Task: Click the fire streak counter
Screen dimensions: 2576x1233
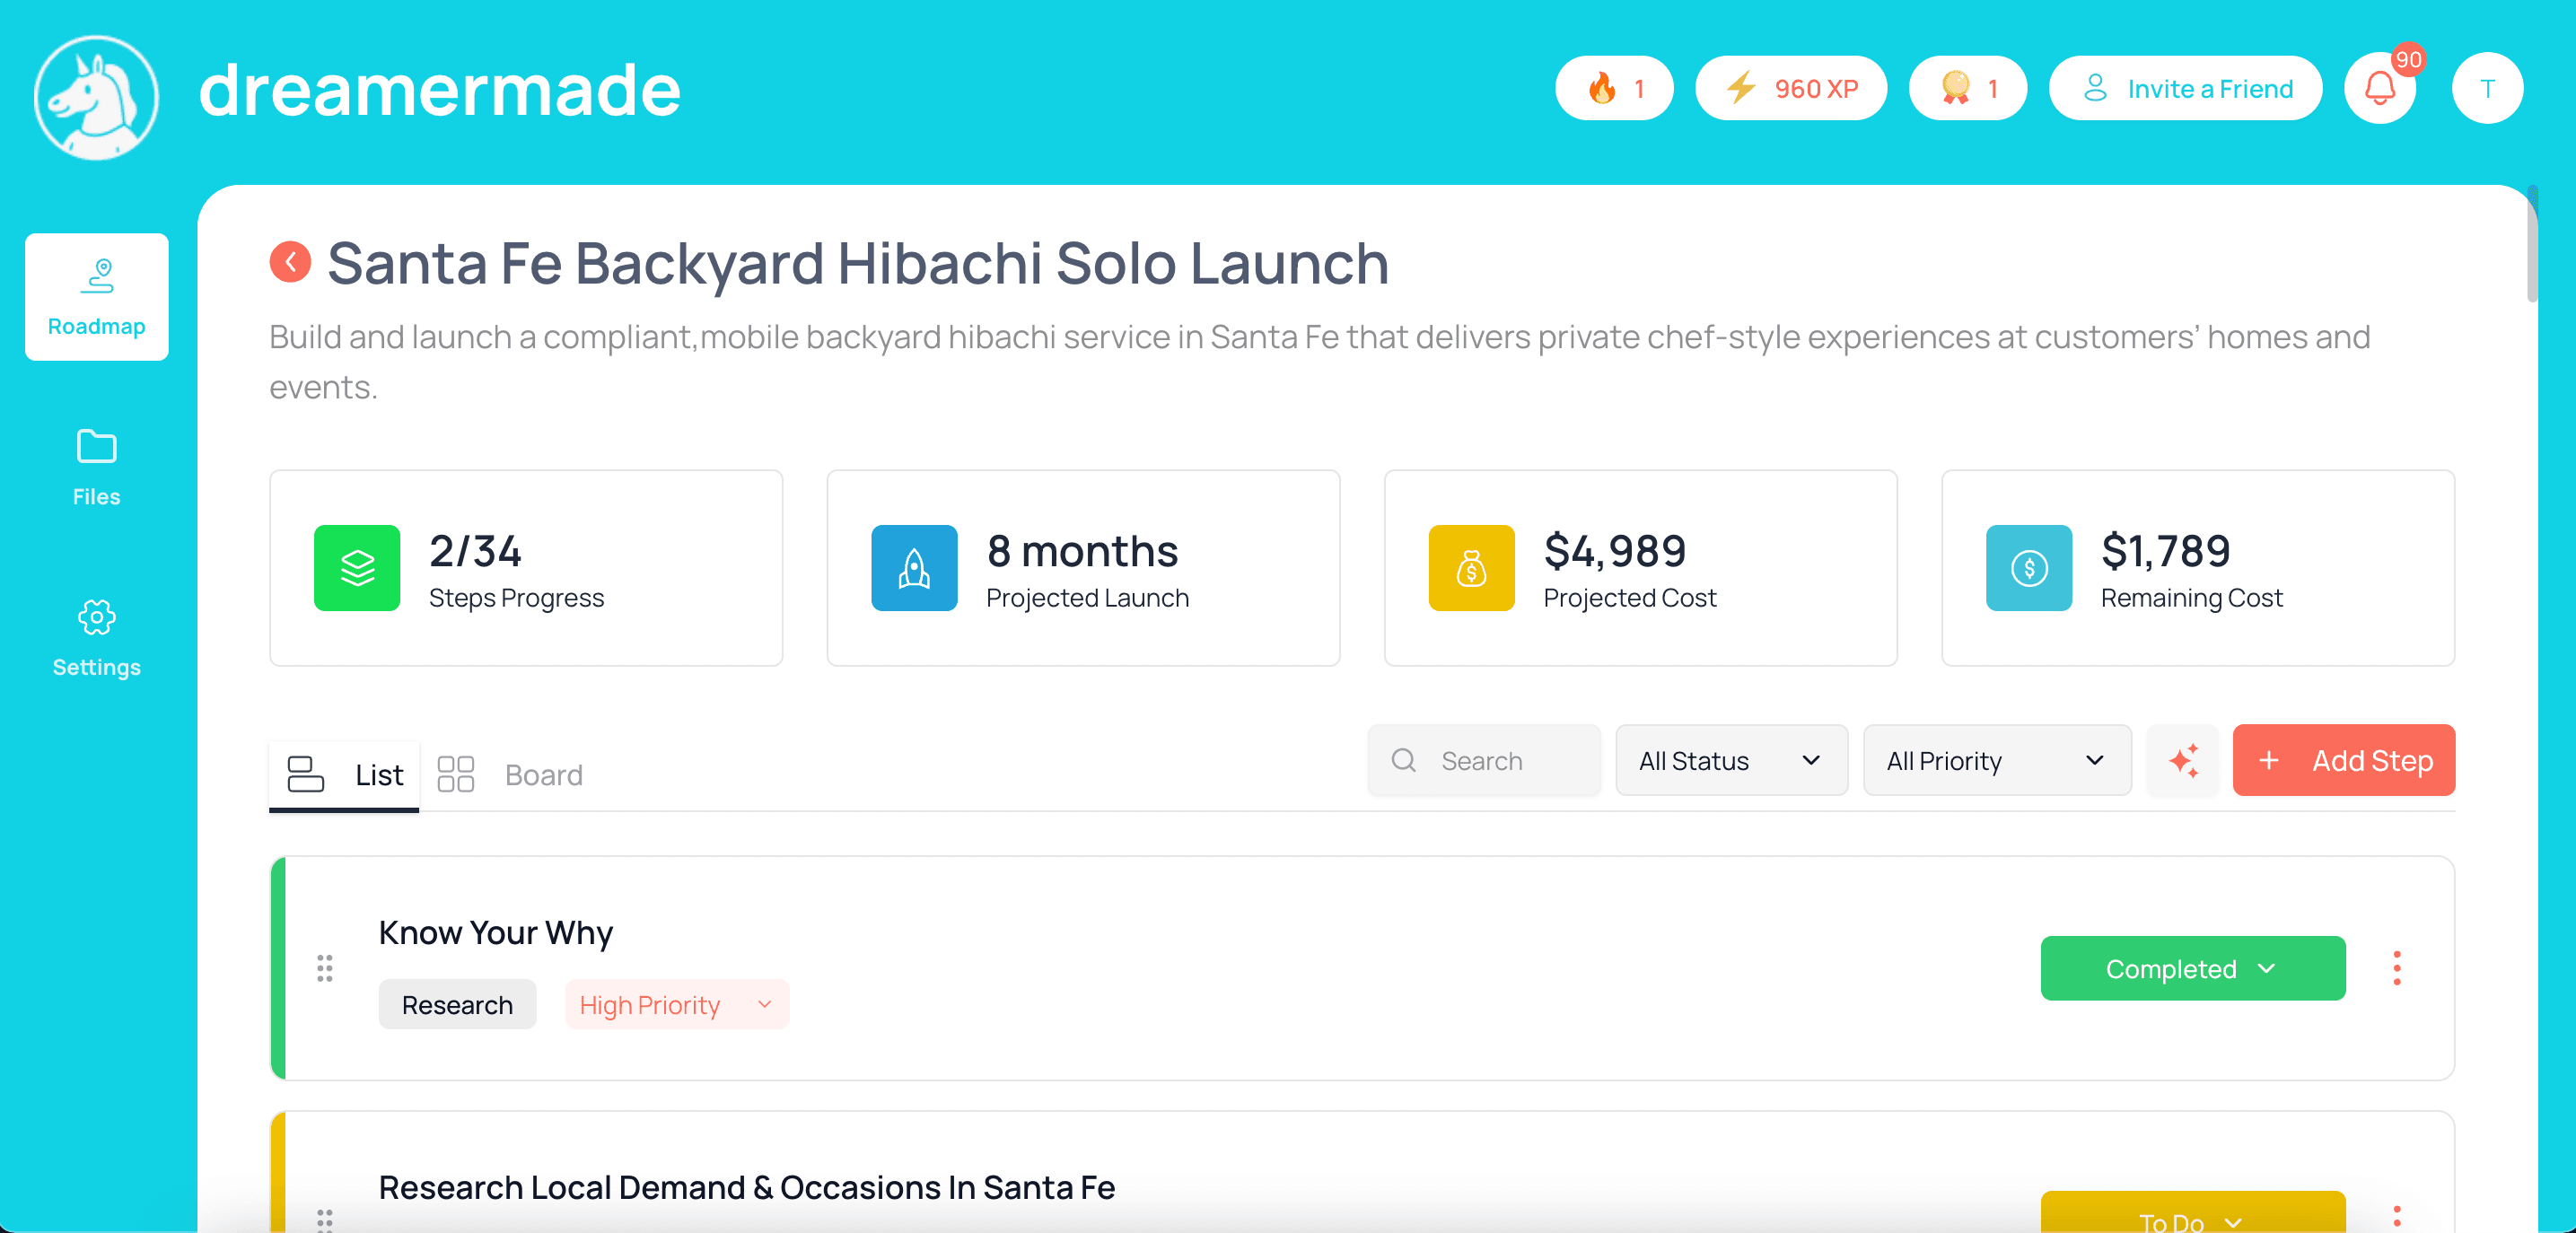Action: tap(1613, 89)
